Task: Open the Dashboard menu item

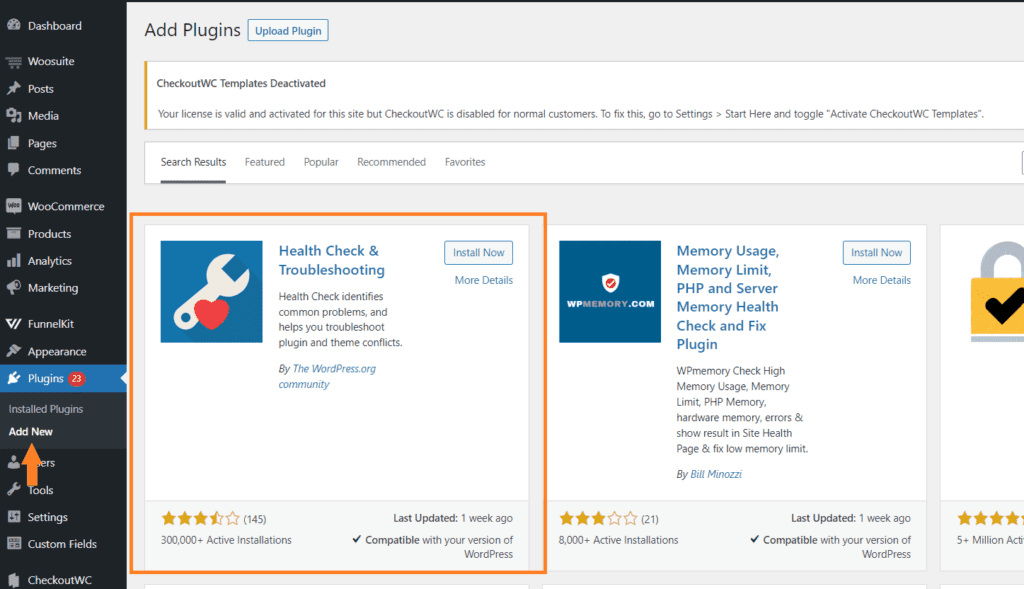Action: pyautogui.click(x=55, y=25)
